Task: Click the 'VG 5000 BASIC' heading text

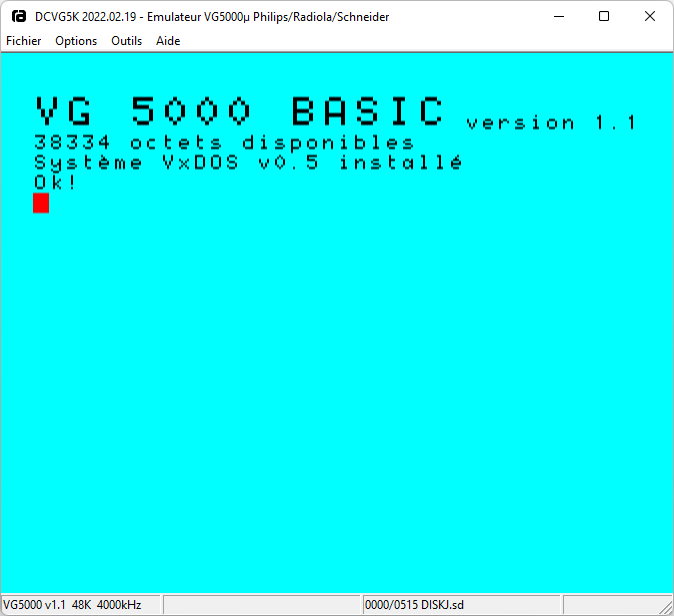Action: 239,111
